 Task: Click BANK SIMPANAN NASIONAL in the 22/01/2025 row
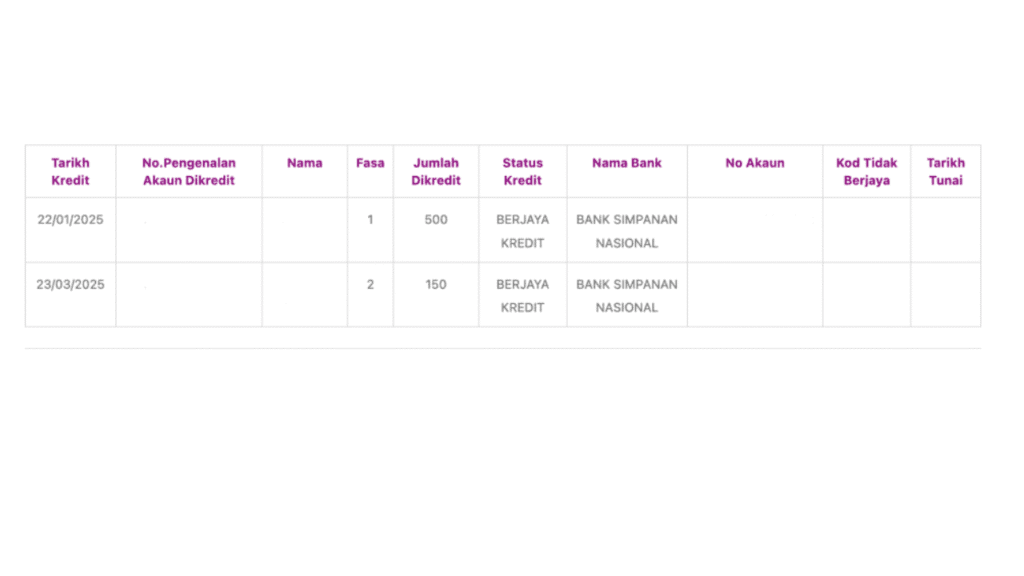pos(627,231)
